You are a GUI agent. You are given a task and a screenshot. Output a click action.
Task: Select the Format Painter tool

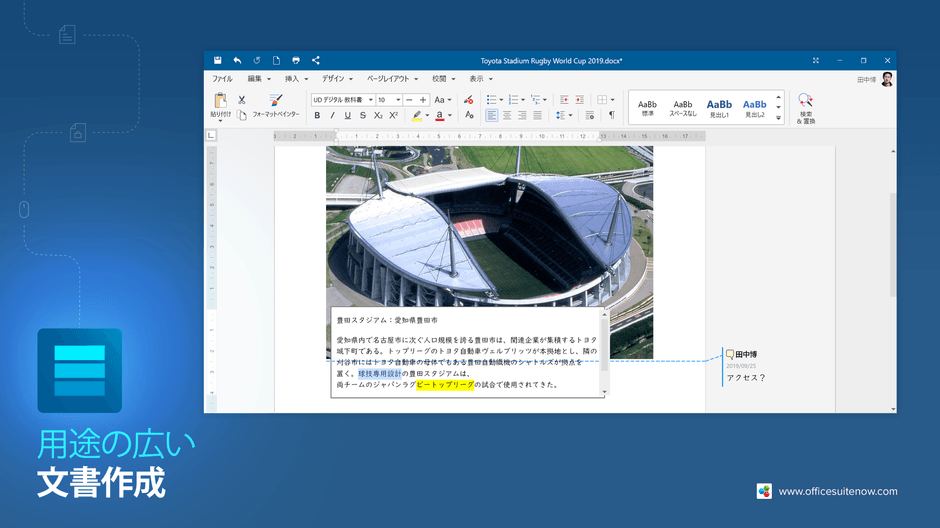point(276,105)
